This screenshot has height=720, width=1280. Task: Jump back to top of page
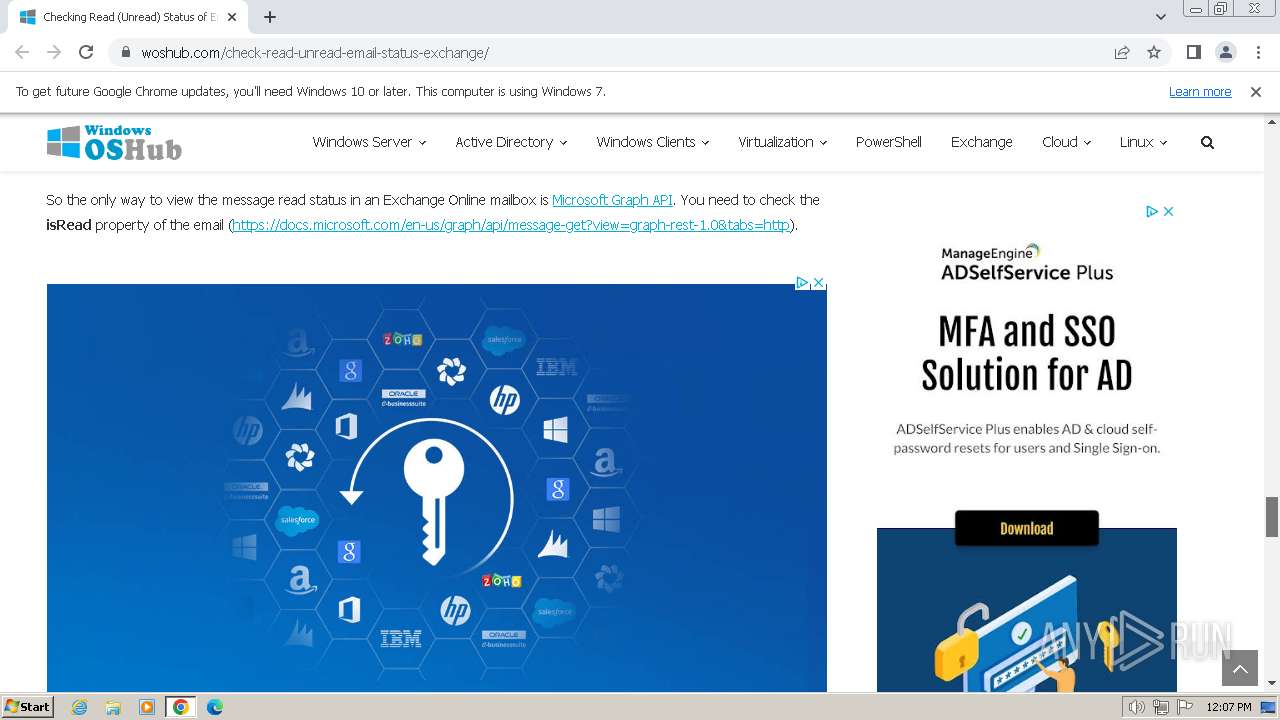(1240, 668)
